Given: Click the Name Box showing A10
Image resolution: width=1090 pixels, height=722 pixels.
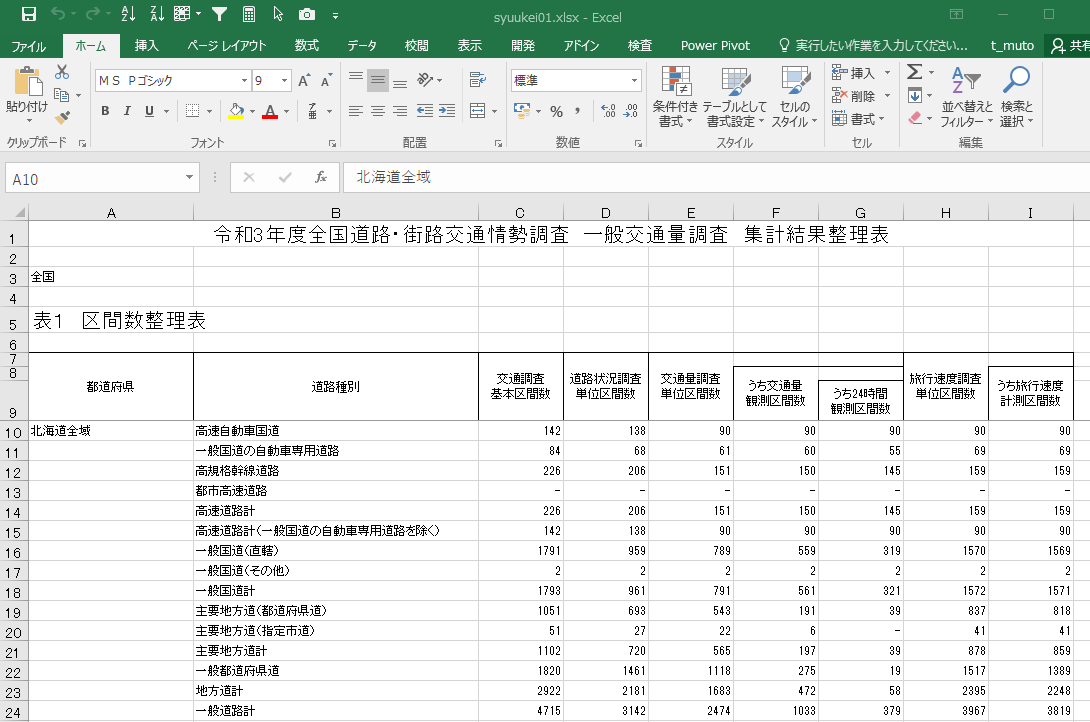Looking at the screenshot, I should pyautogui.click(x=94, y=179).
